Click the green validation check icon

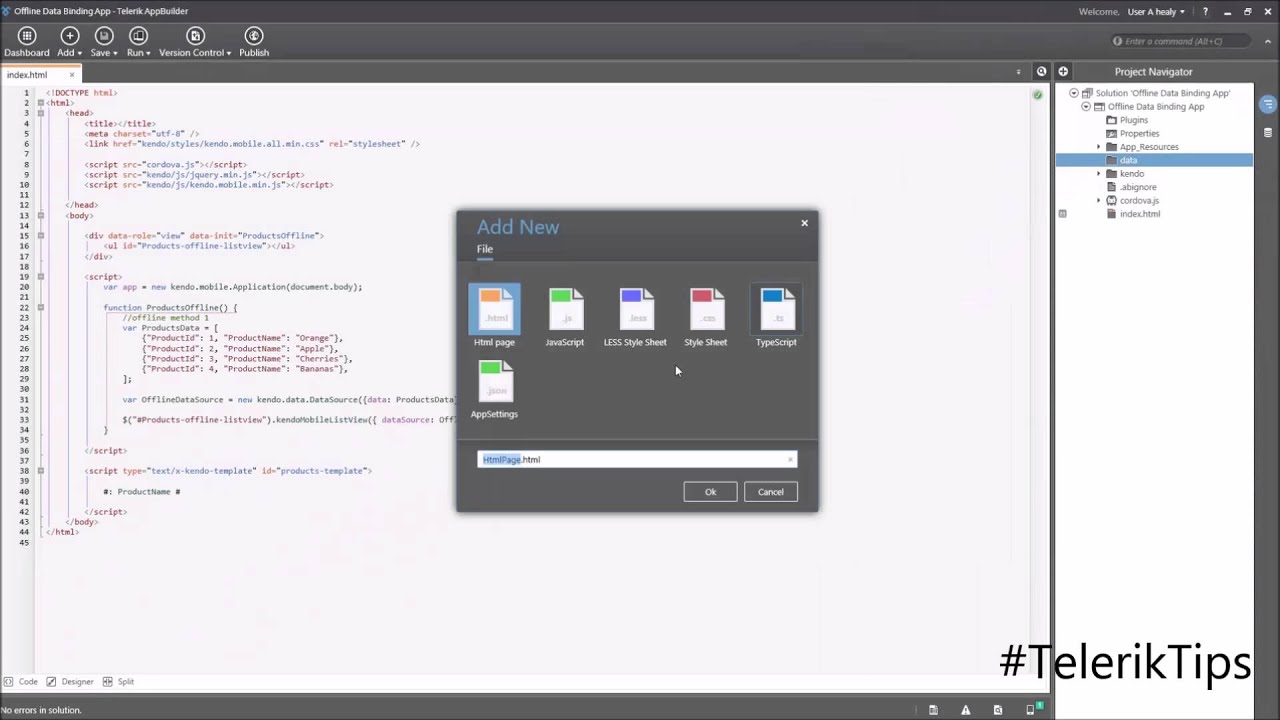(1037, 95)
